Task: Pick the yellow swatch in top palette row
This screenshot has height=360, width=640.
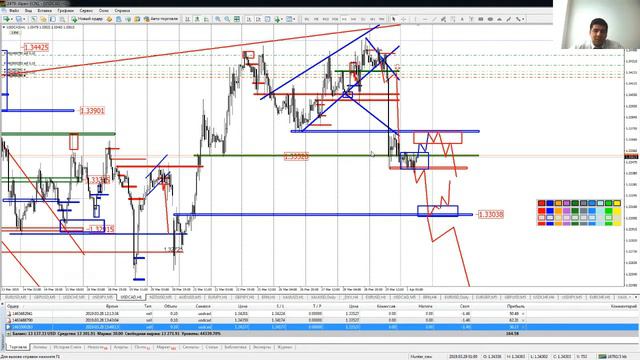Action: pyautogui.click(x=617, y=203)
